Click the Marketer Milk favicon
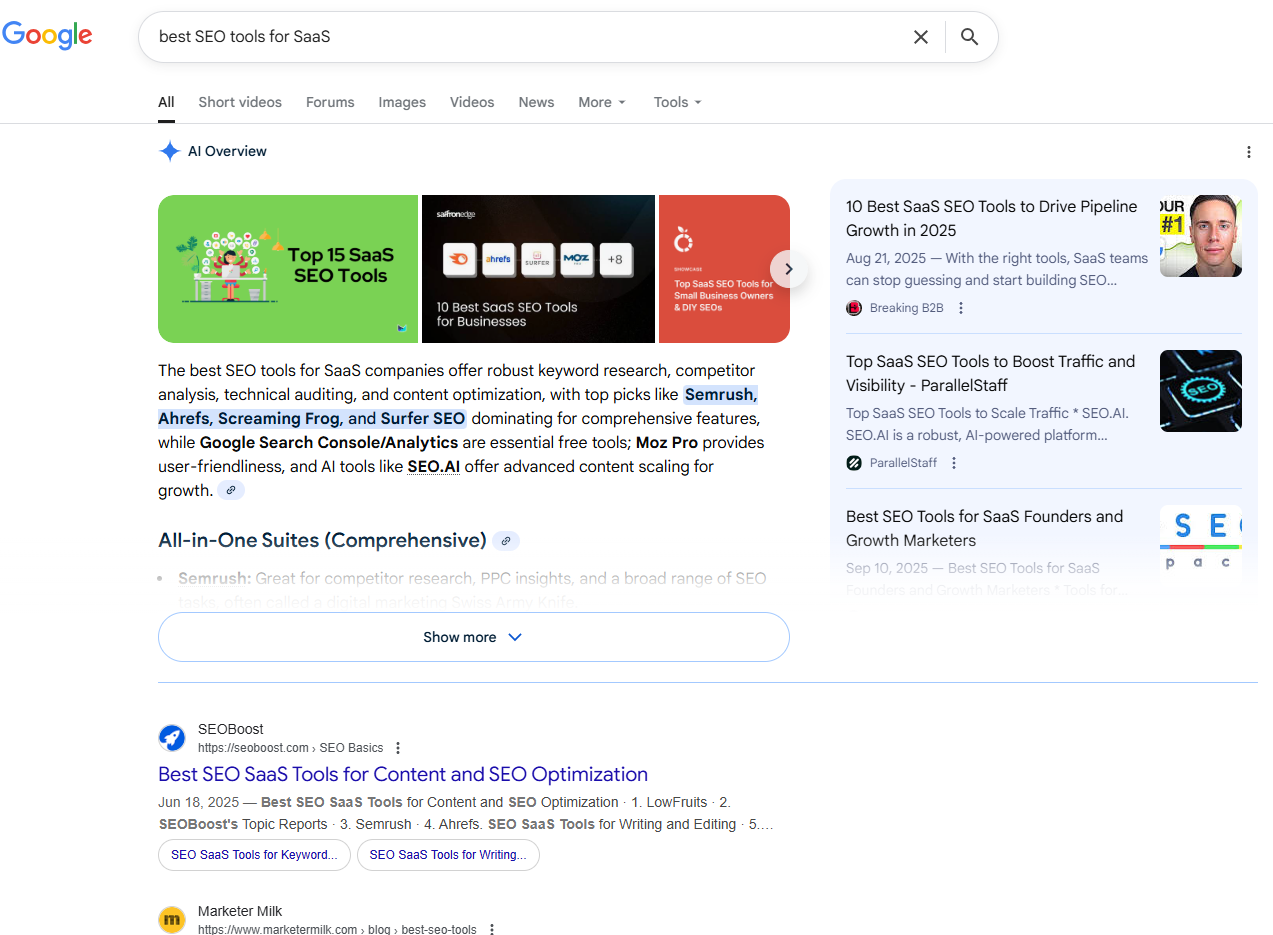 (172, 920)
